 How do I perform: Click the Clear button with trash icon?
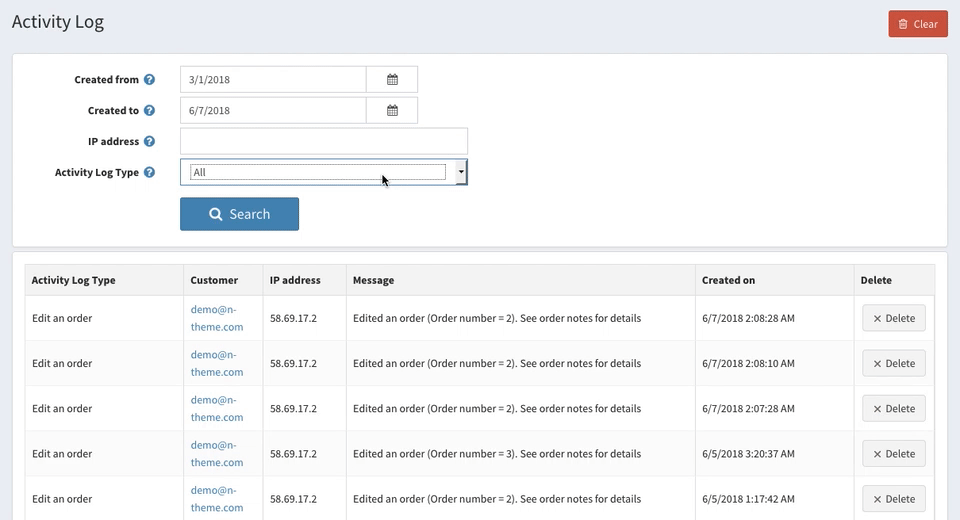(918, 24)
